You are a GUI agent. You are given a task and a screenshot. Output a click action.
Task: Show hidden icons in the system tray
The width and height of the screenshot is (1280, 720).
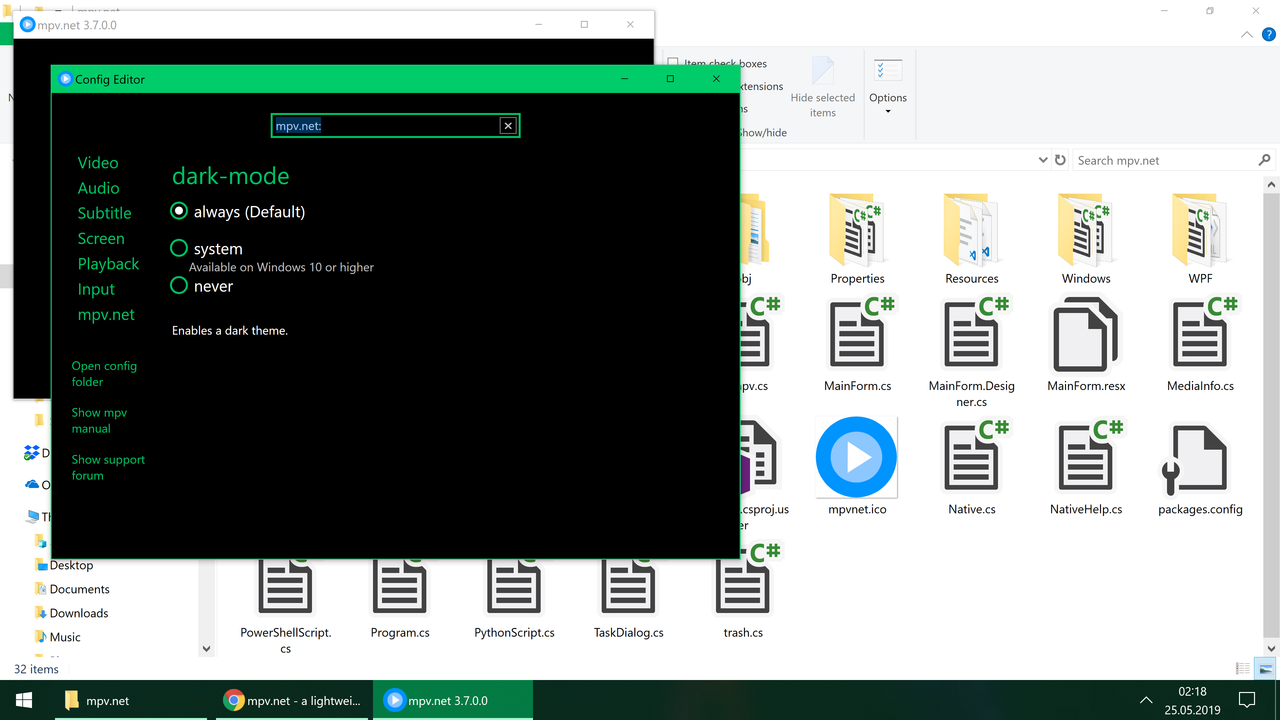tap(1146, 700)
